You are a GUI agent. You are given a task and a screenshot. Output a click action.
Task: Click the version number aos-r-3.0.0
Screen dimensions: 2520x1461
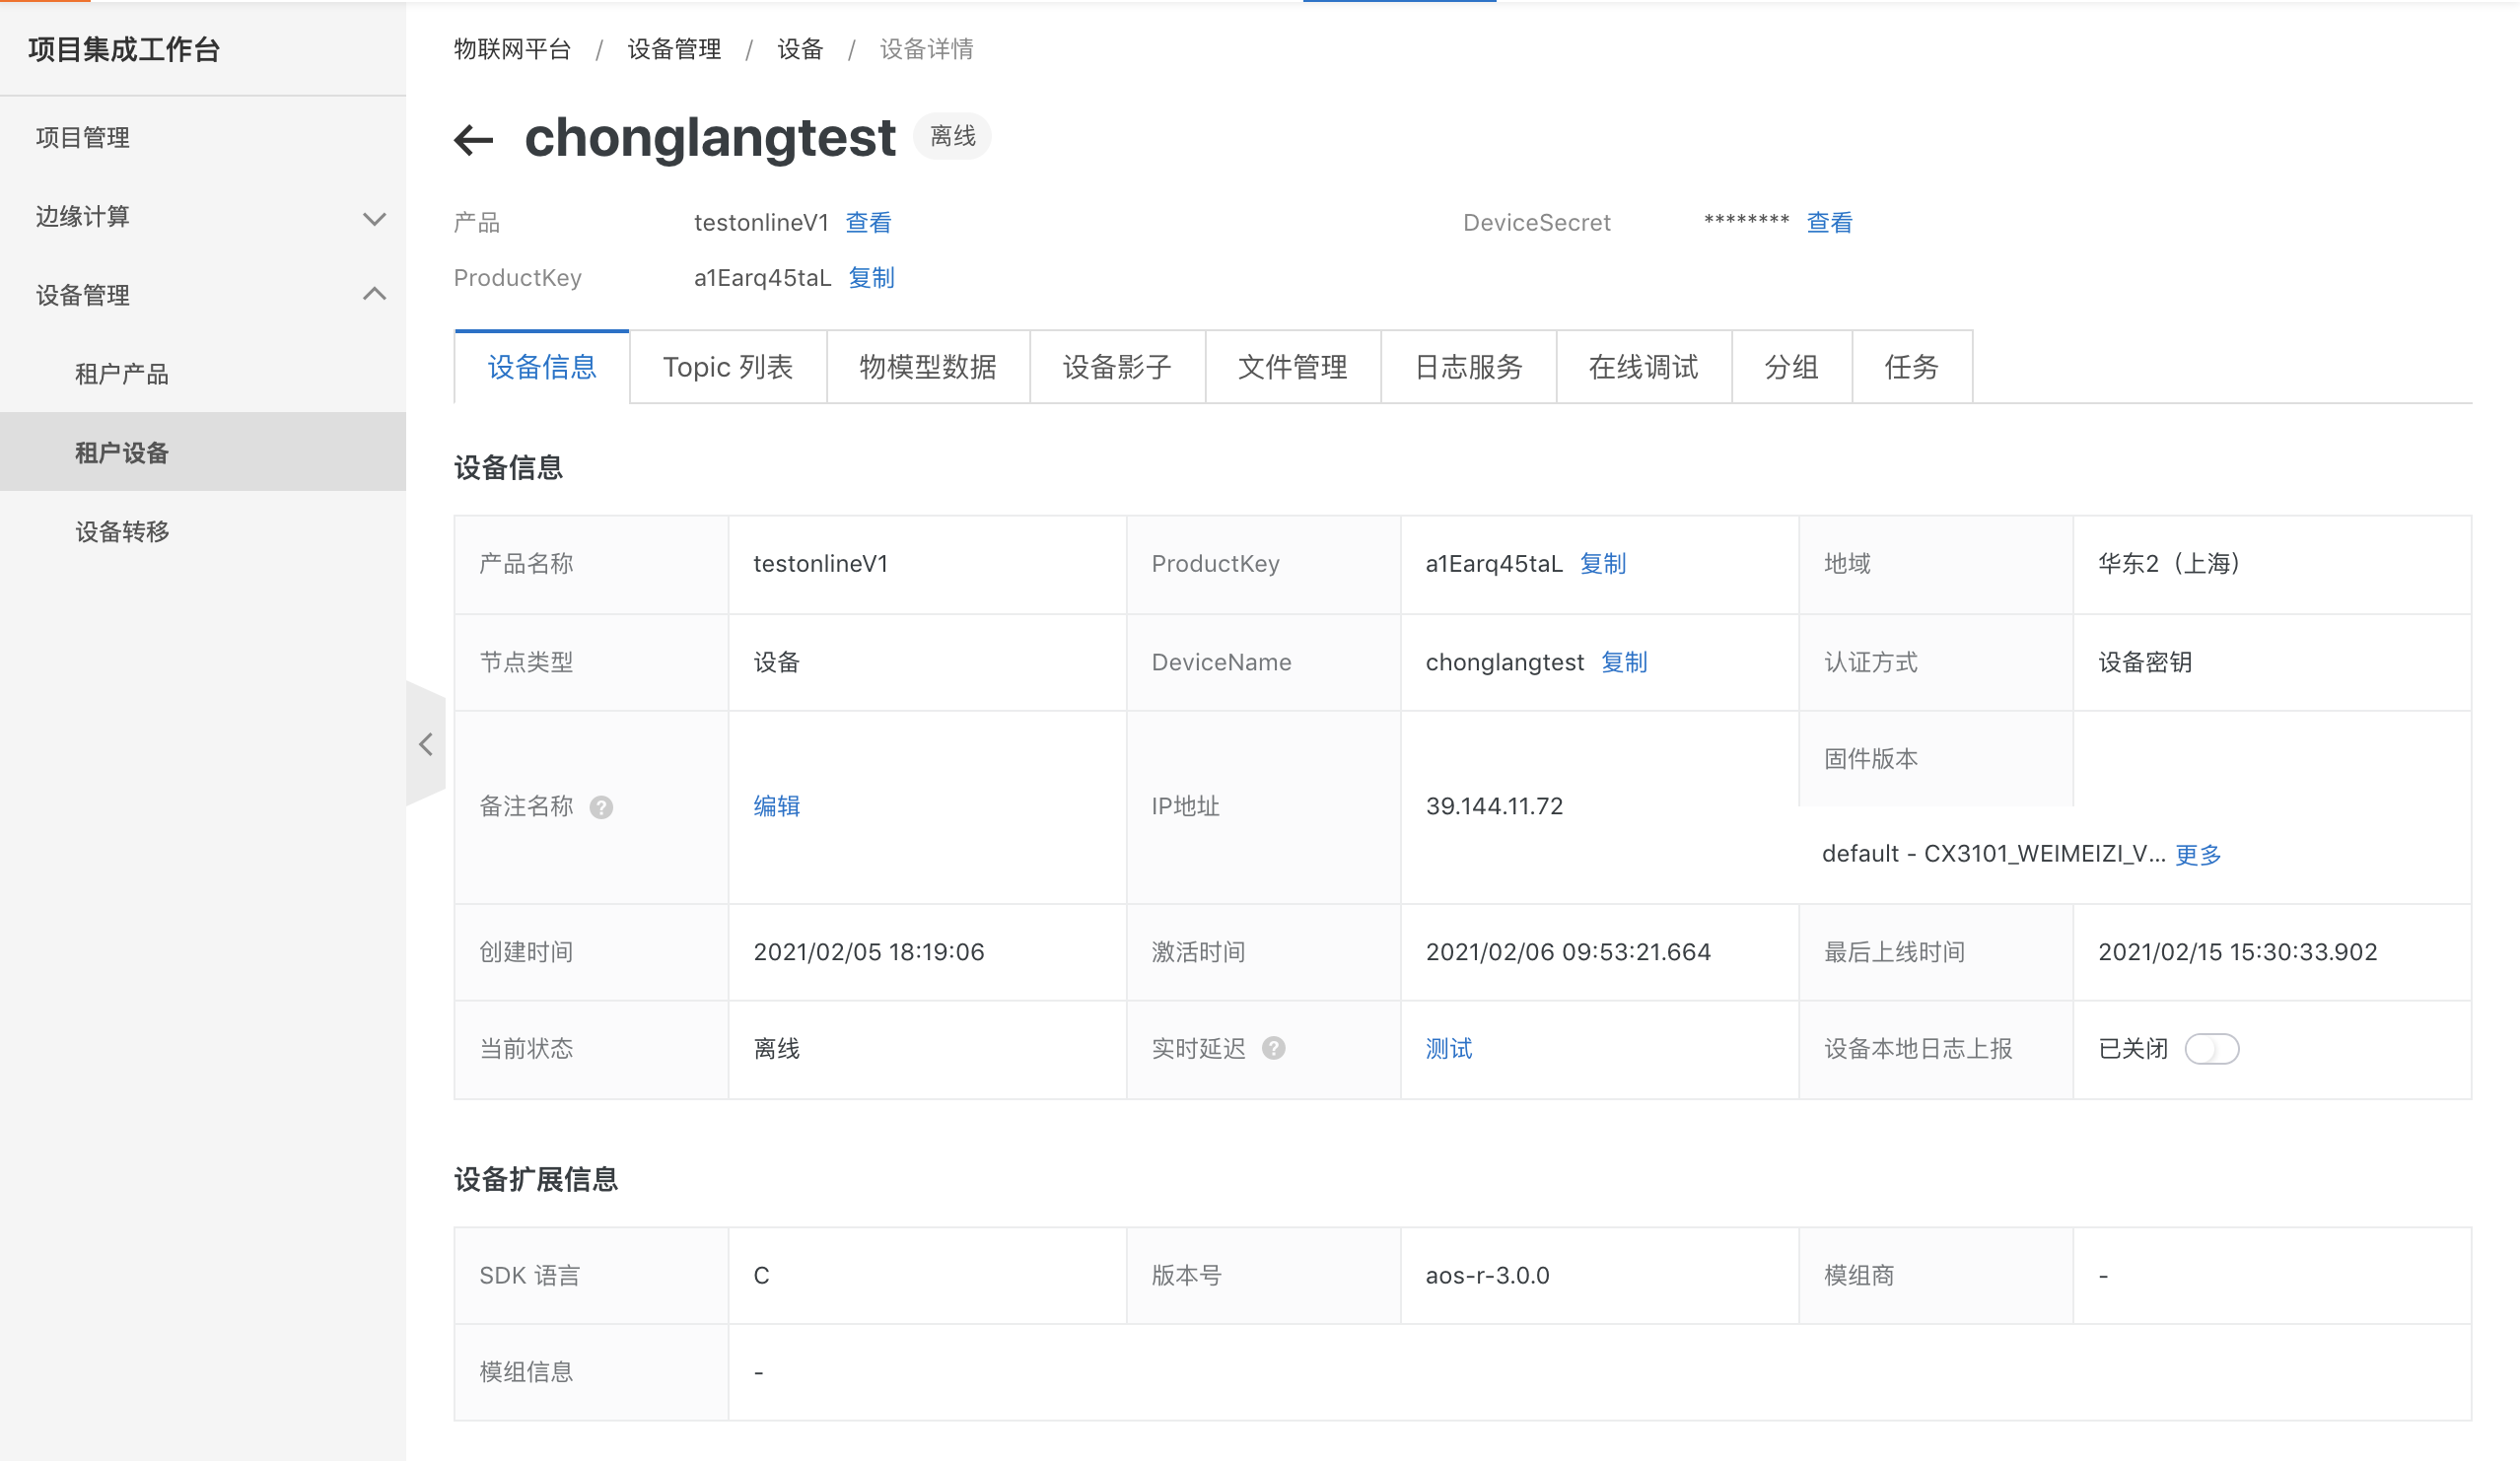pos(1487,1275)
